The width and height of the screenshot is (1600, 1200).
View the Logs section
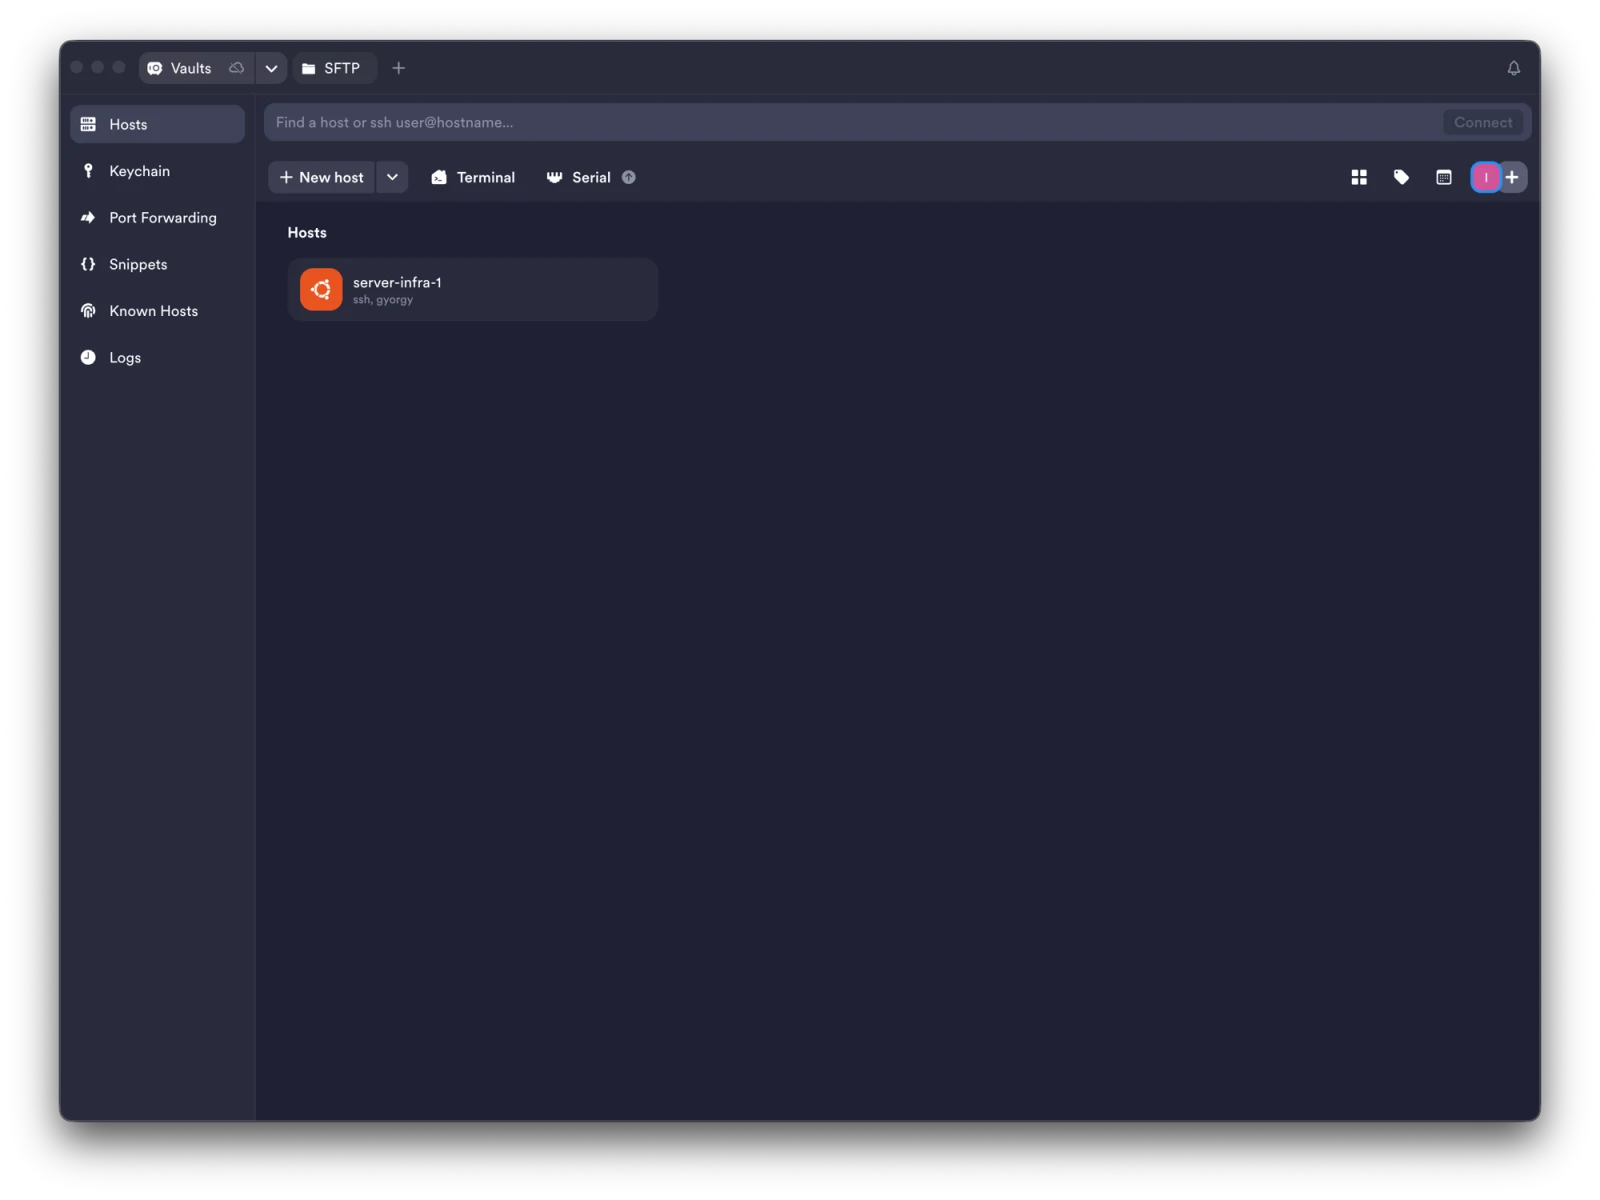[157, 357]
